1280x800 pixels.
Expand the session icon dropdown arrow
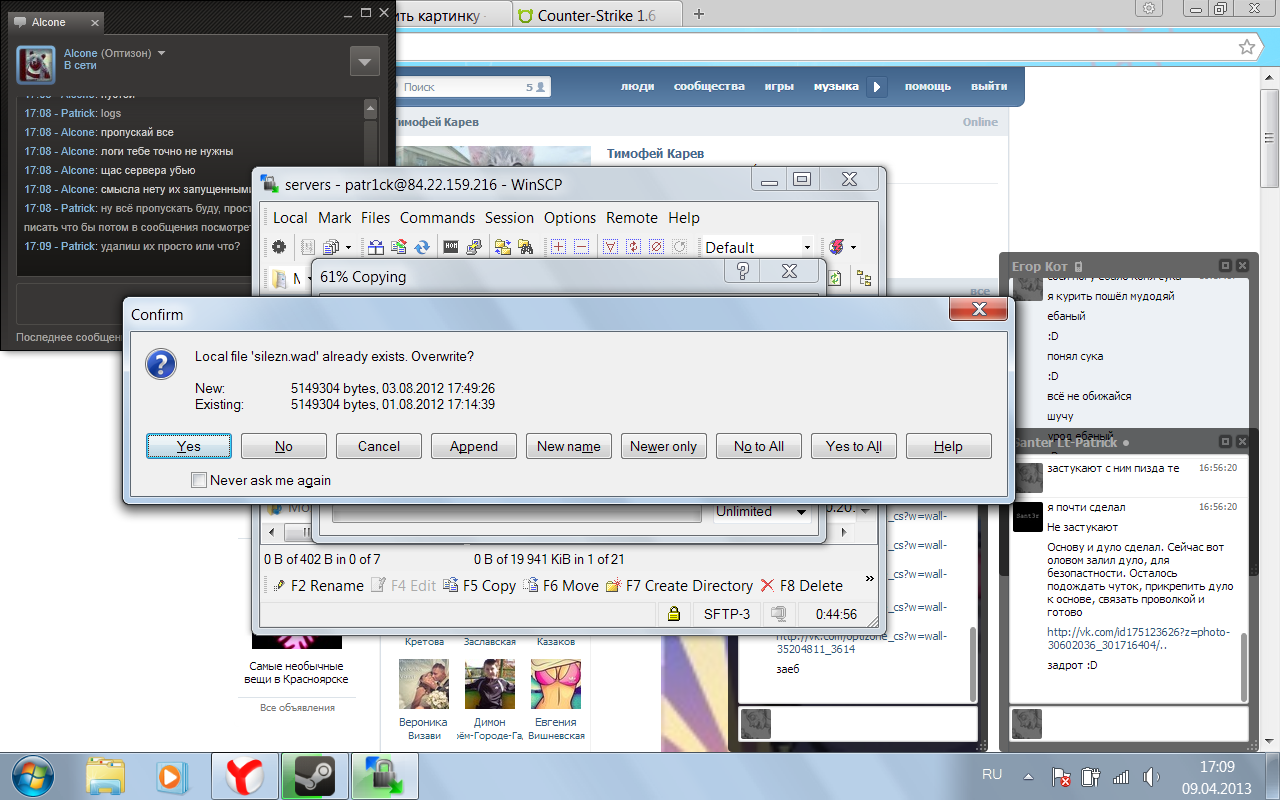pyautogui.click(x=853, y=247)
